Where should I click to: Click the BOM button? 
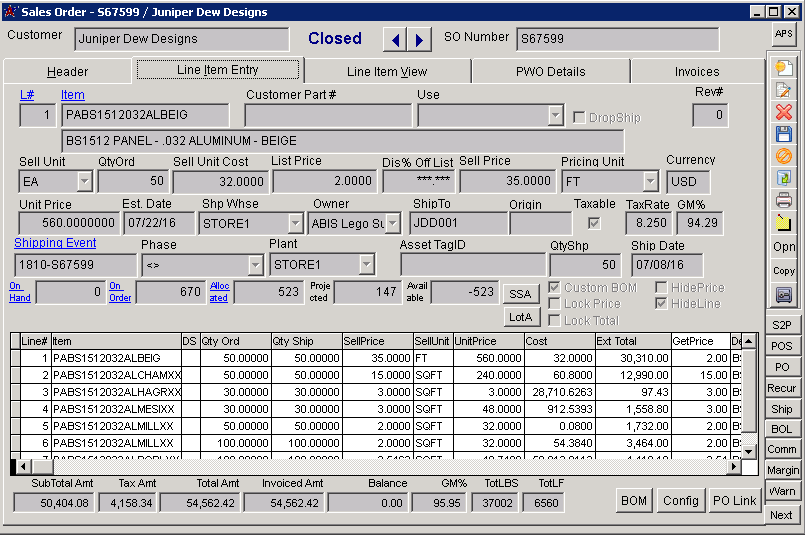(634, 501)
